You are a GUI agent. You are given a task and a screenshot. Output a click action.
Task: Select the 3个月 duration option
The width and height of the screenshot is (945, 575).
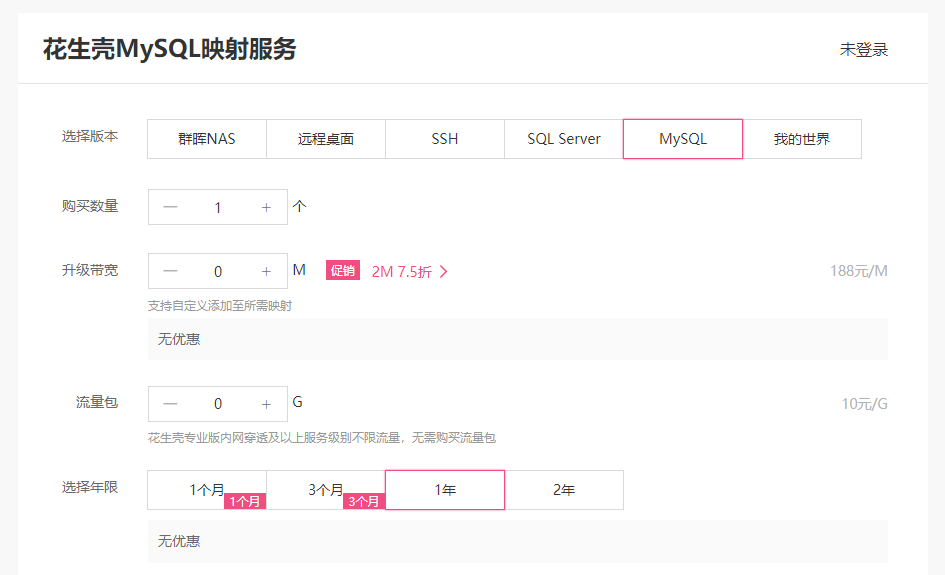[325, 490]
